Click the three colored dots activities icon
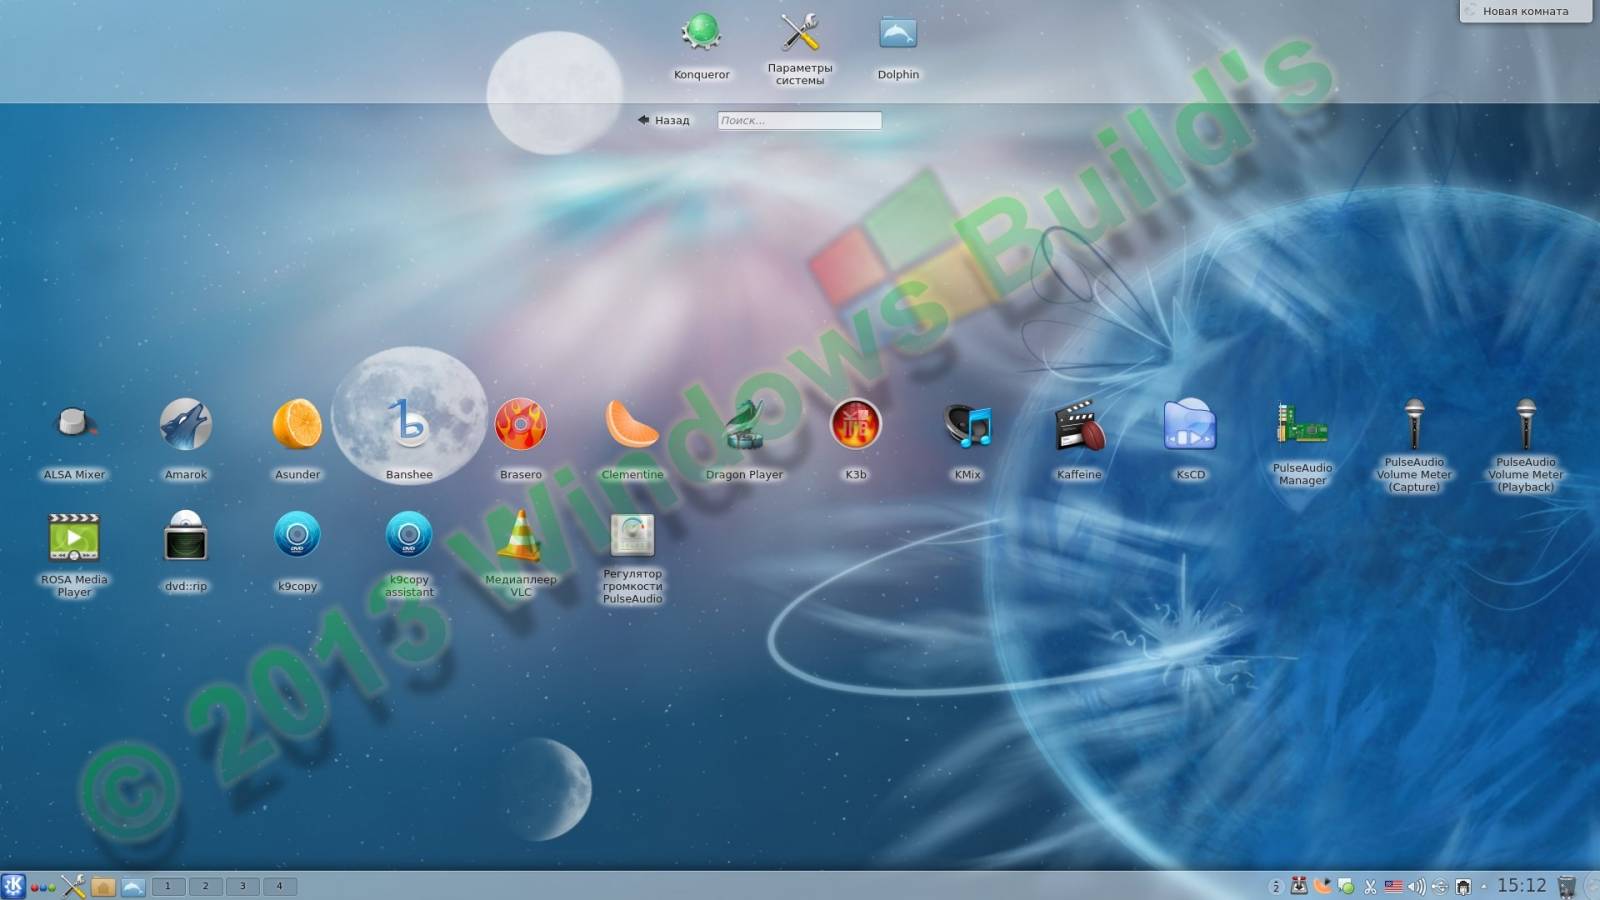 (42, 887)
